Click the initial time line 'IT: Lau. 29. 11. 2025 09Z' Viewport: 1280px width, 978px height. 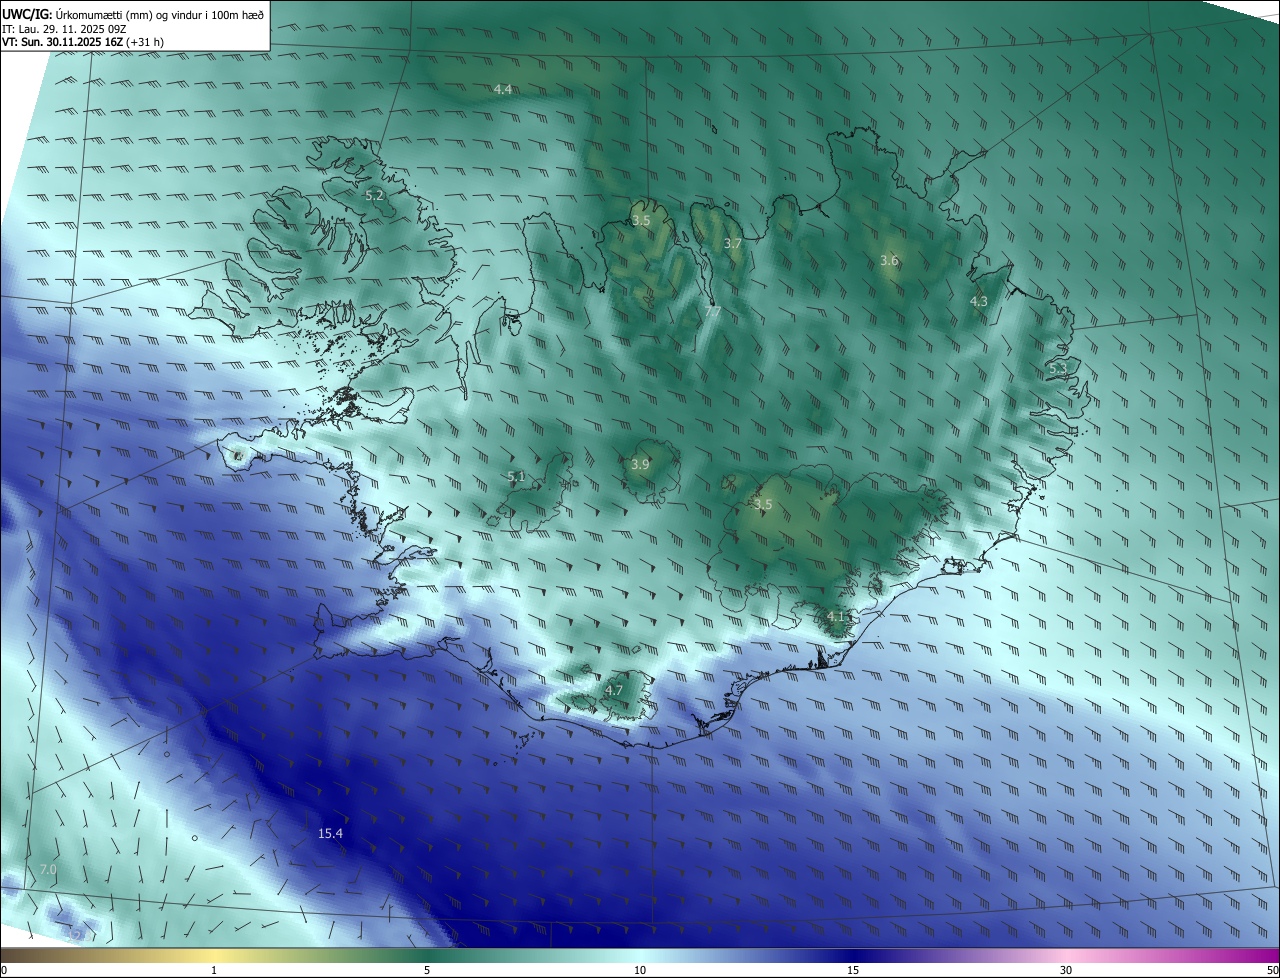coord(66,29)
